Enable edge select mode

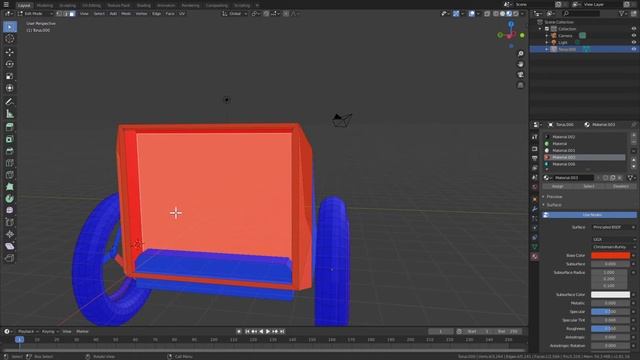[65, 13]
